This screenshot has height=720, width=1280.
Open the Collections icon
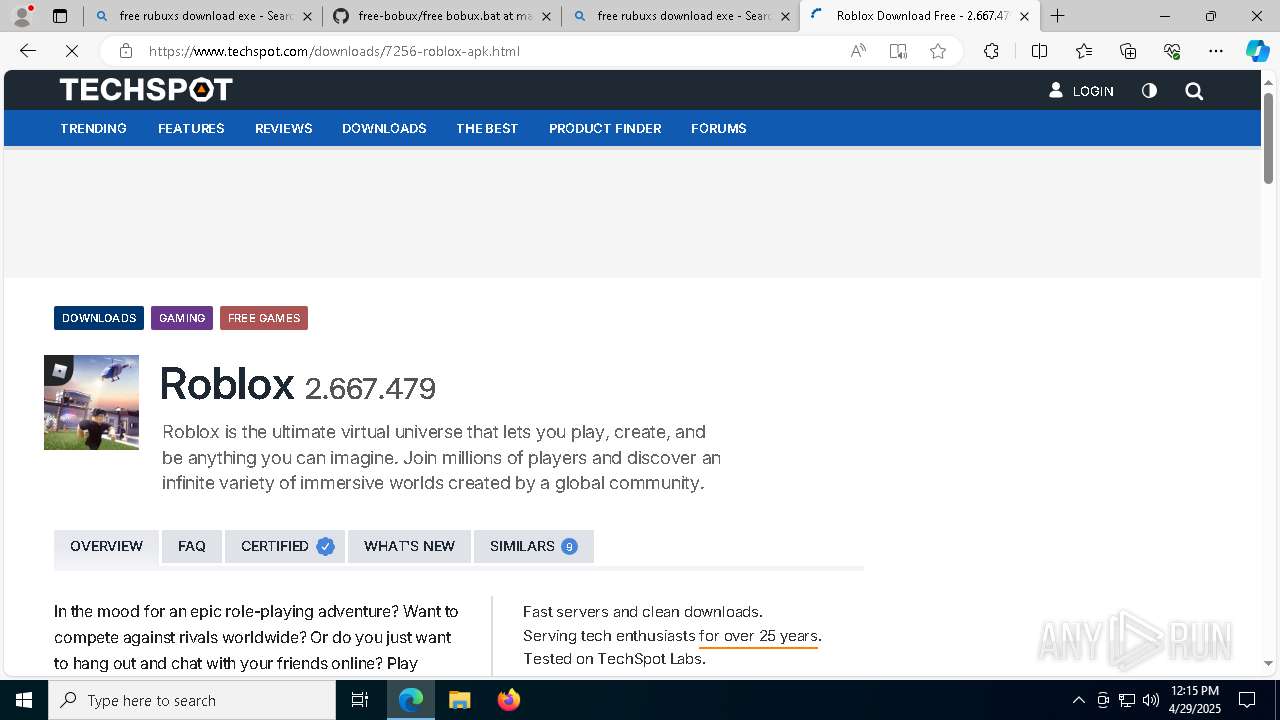coord(1128,51)
